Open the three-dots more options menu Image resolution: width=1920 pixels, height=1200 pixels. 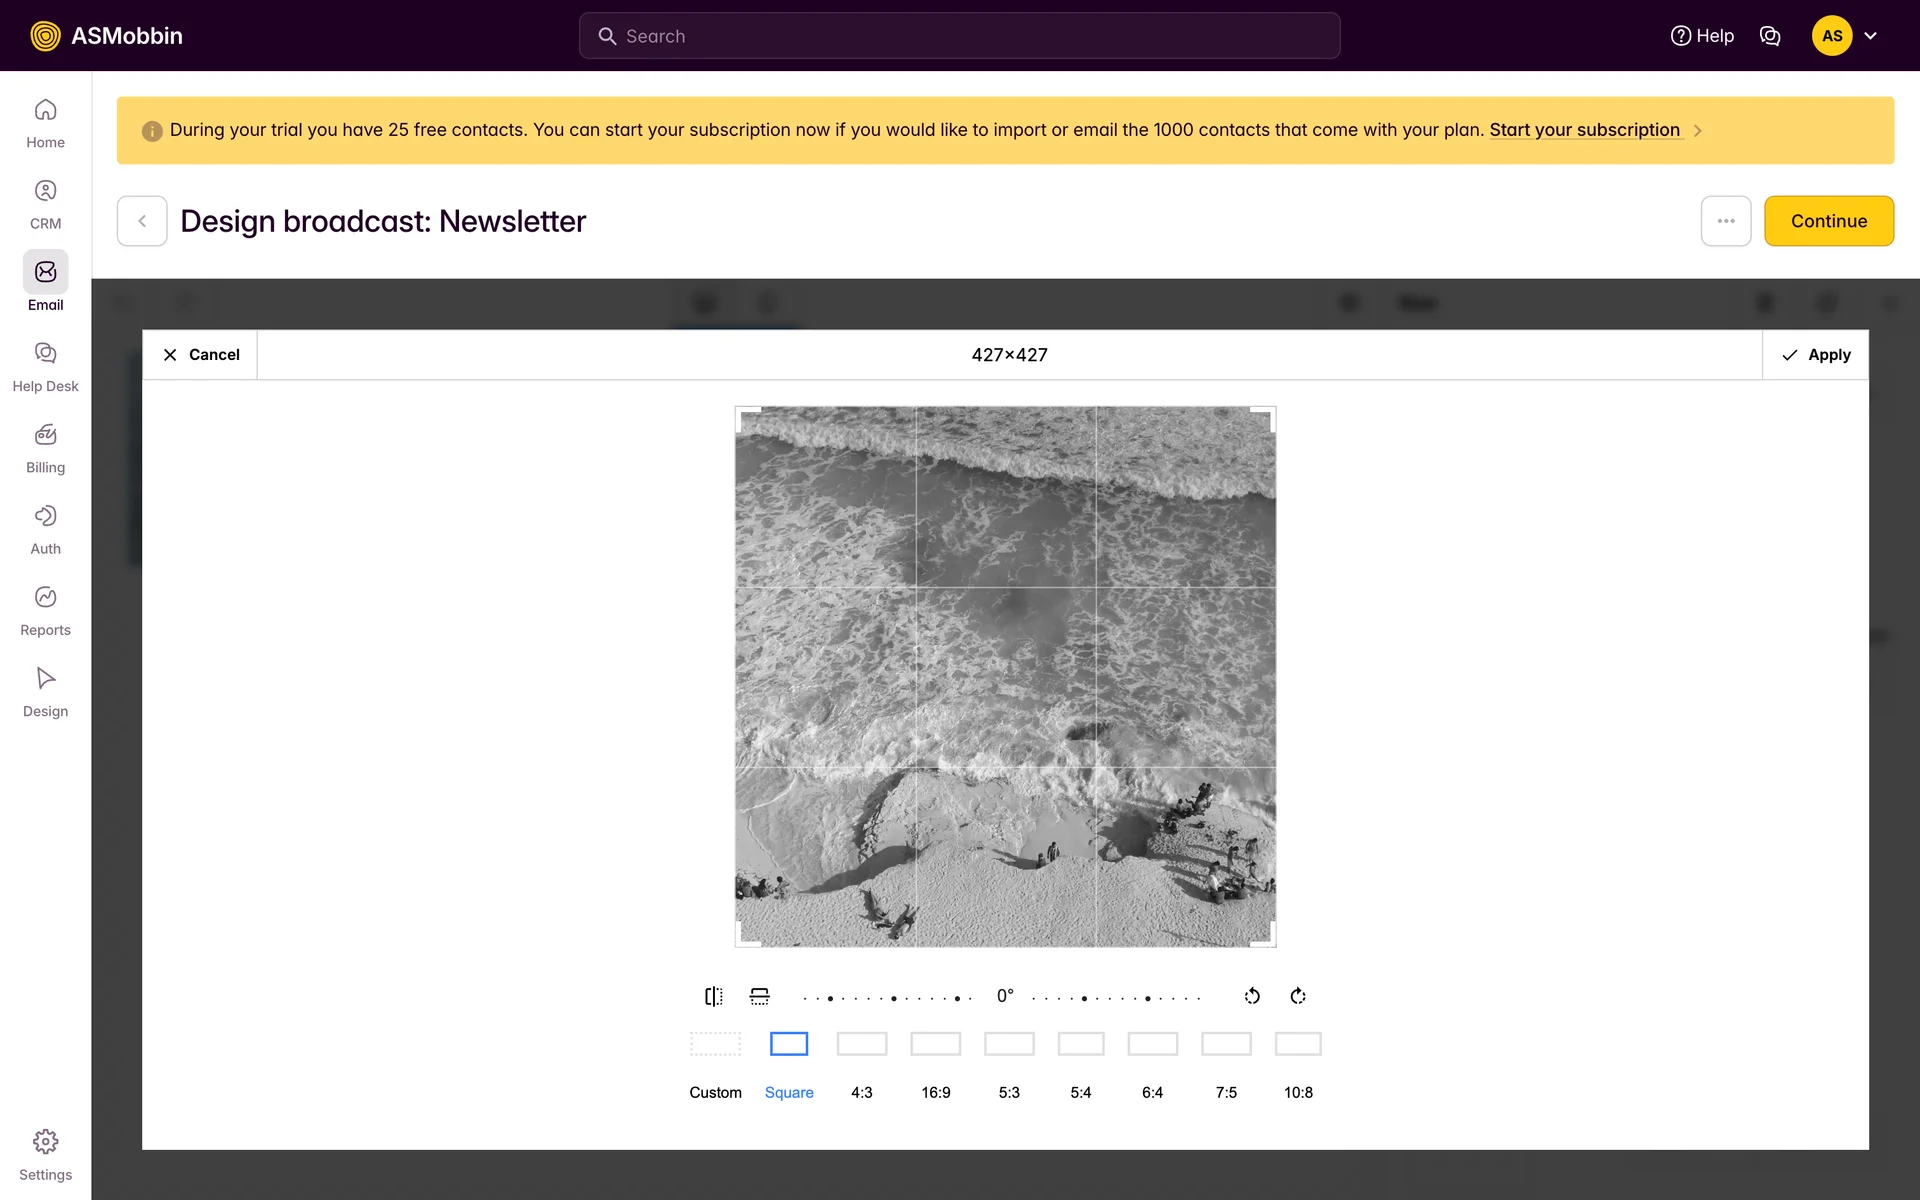pyautogui.click(x=1725, y=221)
